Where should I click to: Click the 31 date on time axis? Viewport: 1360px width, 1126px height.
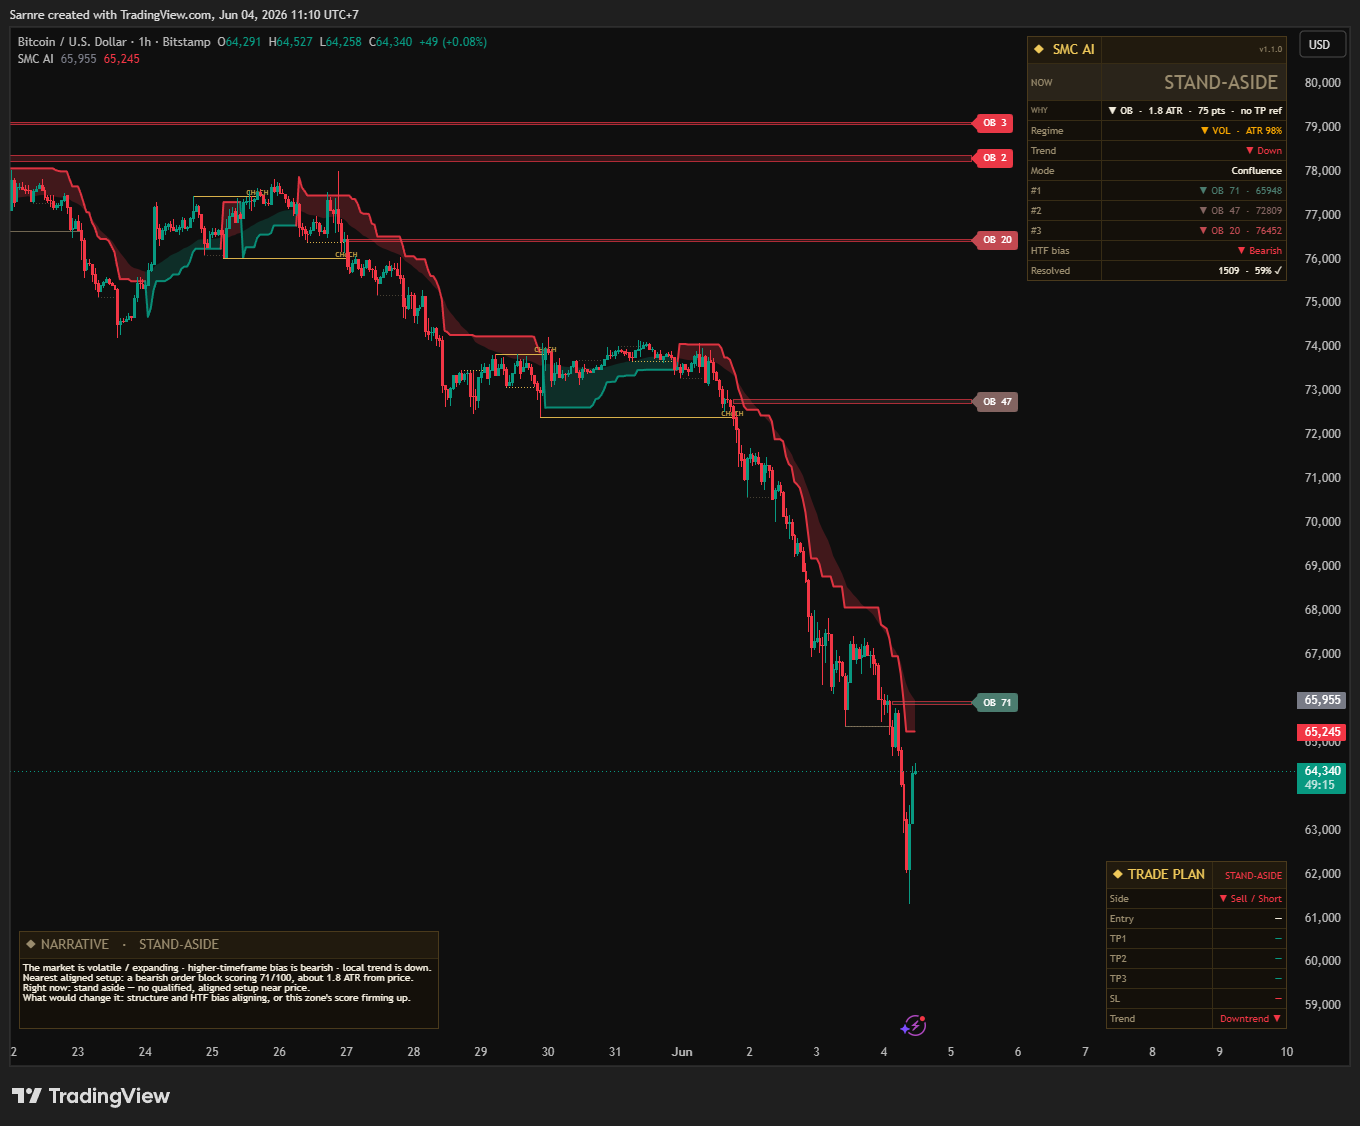[615, 1052]
